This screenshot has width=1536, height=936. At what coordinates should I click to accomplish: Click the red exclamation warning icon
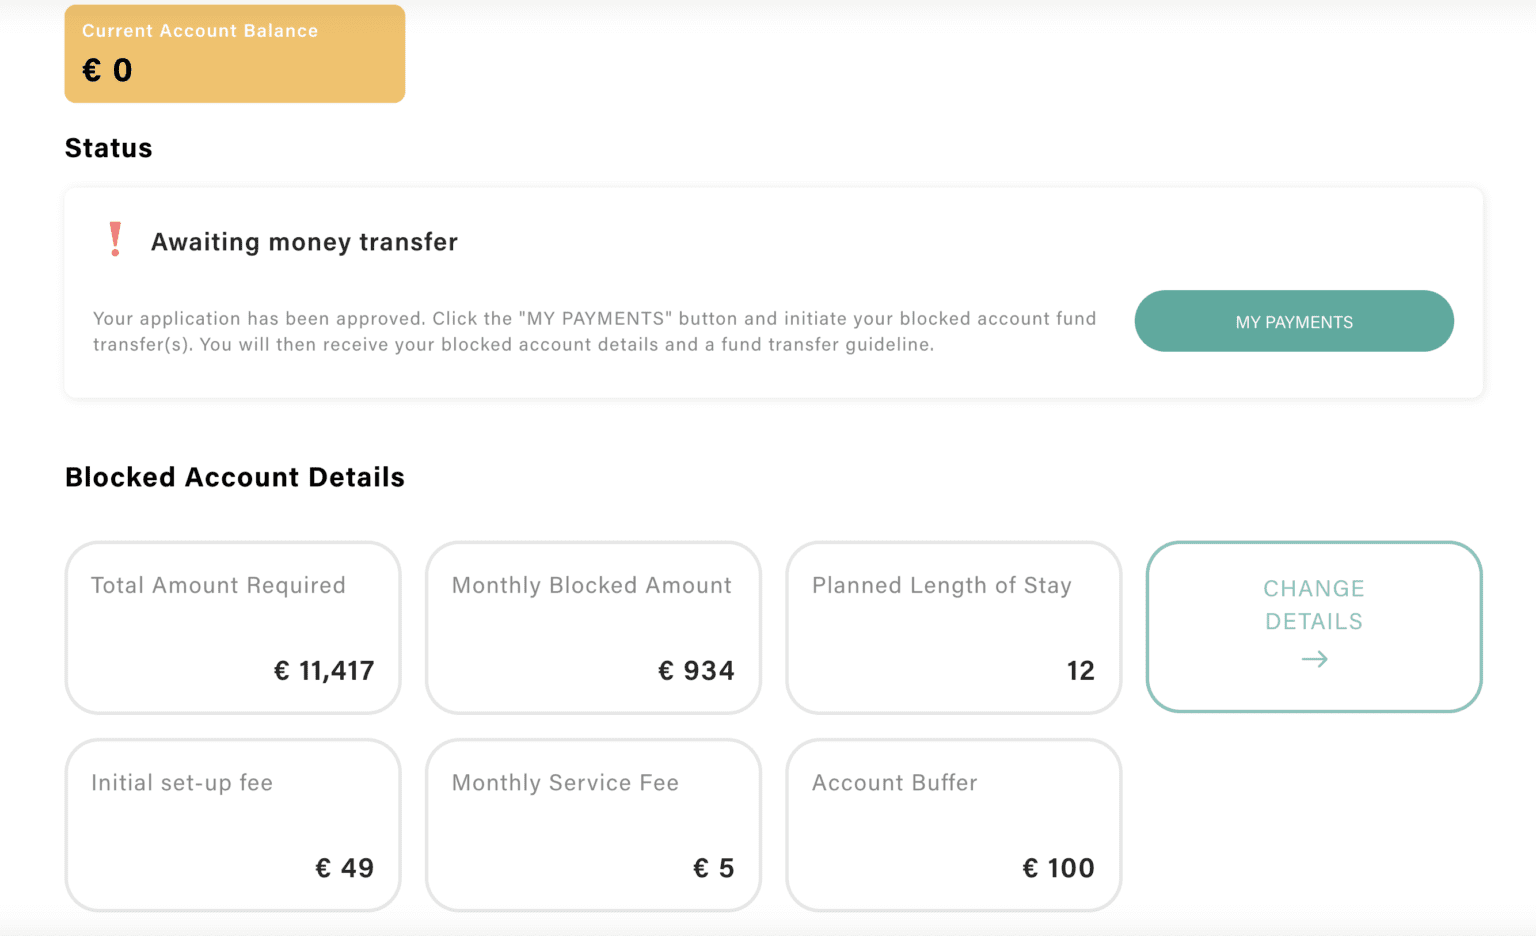(x=115, y=240)
